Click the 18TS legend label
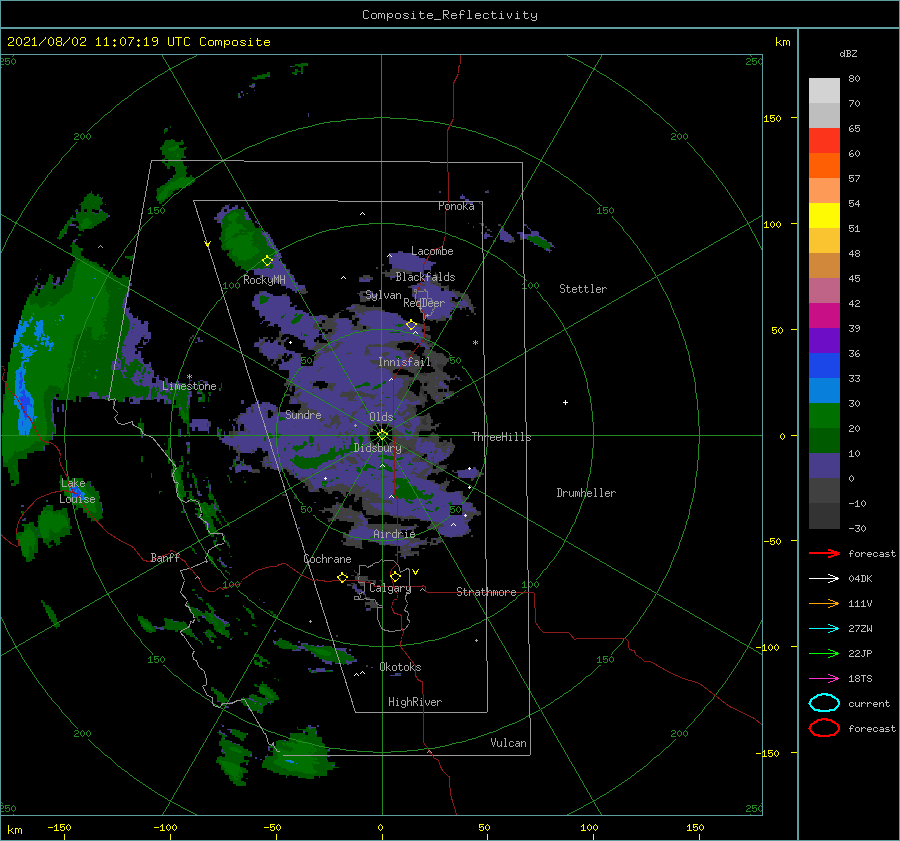 [860, 679]
